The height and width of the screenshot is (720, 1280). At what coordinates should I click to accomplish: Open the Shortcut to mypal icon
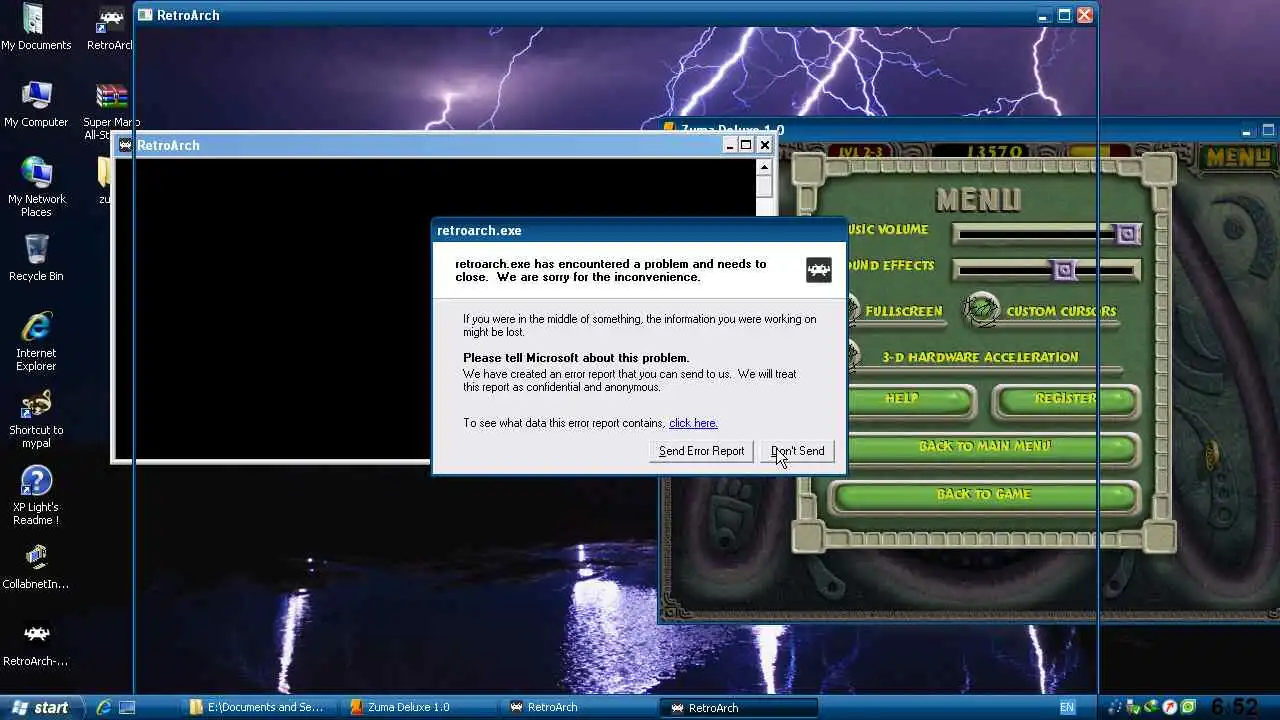[36, 419]
